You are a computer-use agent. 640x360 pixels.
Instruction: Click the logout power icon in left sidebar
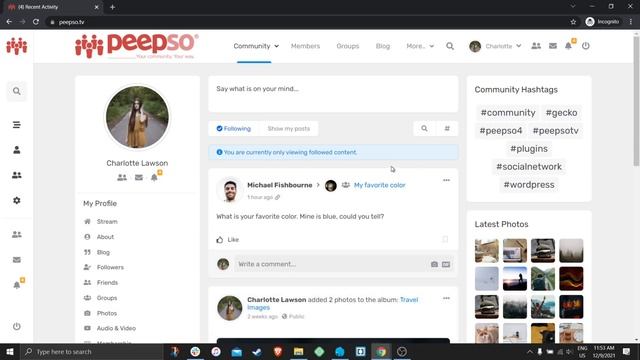tap(16, 327)
